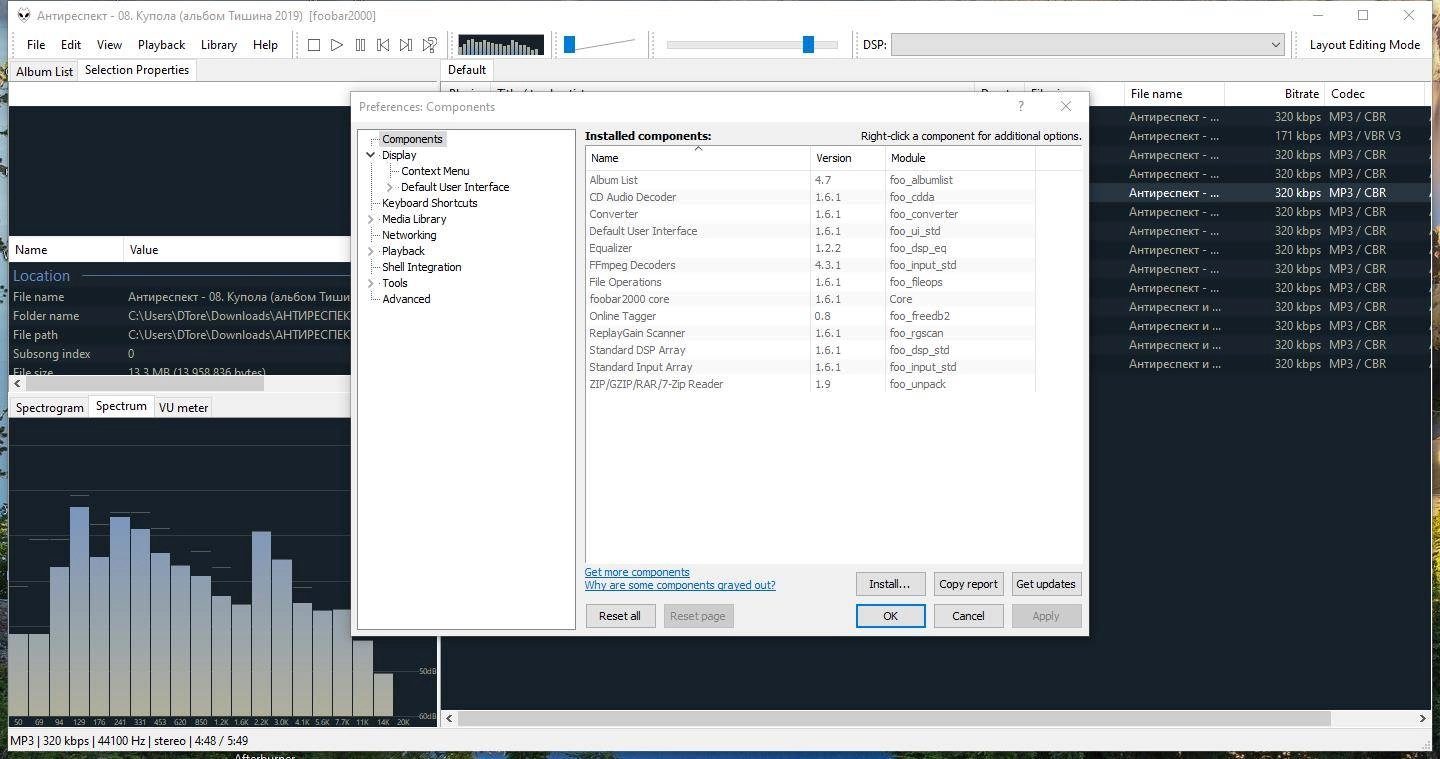Open the Library menu
This screenshot has height=759, width=1440.
click(219, 45)
